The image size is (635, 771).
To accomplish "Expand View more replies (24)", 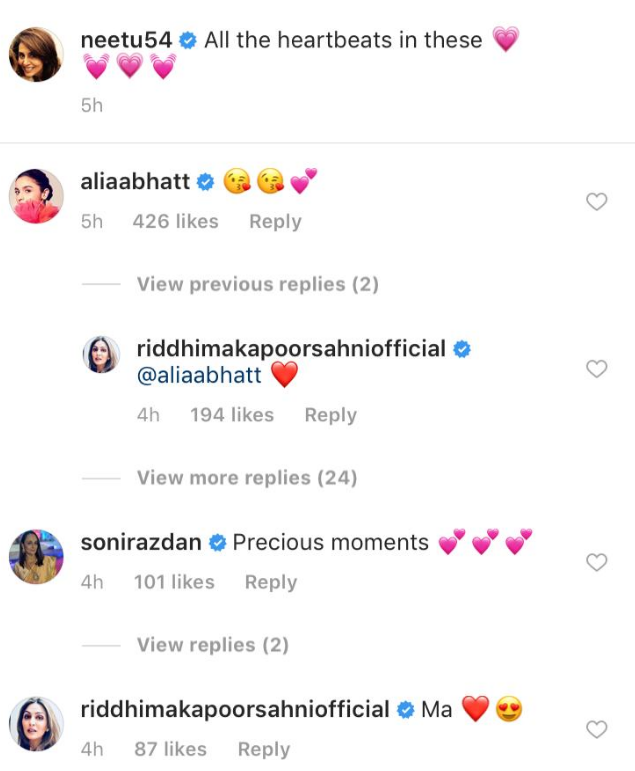I will pyautogui.click(x=246, y=478).
